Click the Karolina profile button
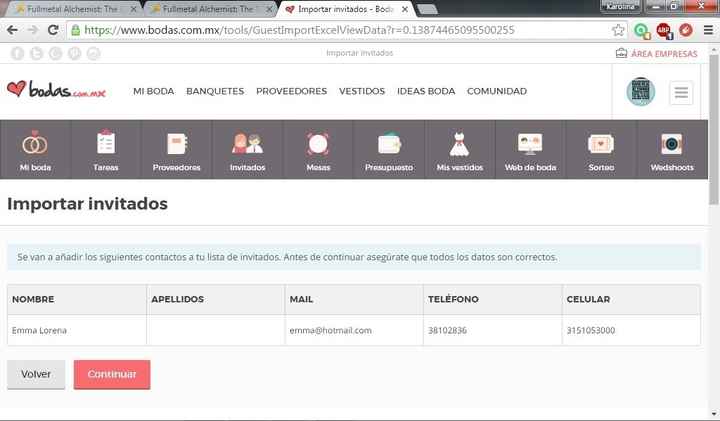The height and width of the screenshot is (421, 720). 620,6
